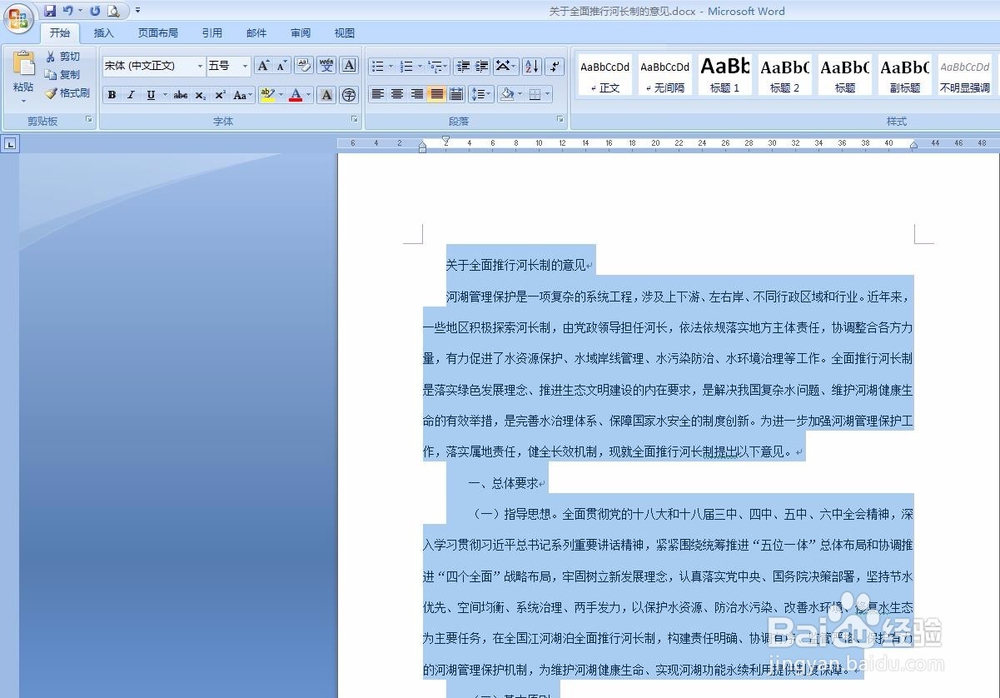Open the Office button menu
This screenshot has width=1000, height=698.
[18, 18]
